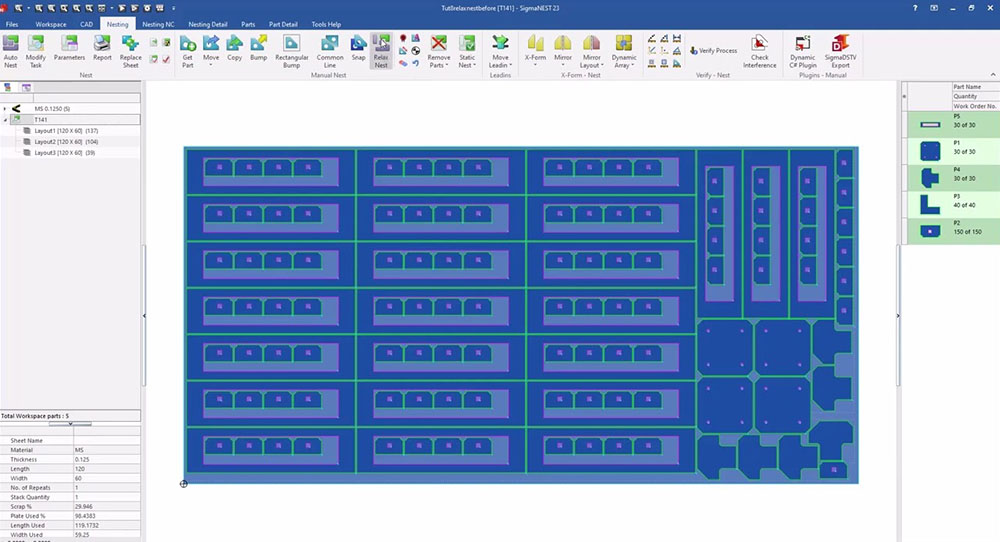1000x542 pixels.
Task: Open the Mirror Layout dropdown
Action: (x=592, y=62)
